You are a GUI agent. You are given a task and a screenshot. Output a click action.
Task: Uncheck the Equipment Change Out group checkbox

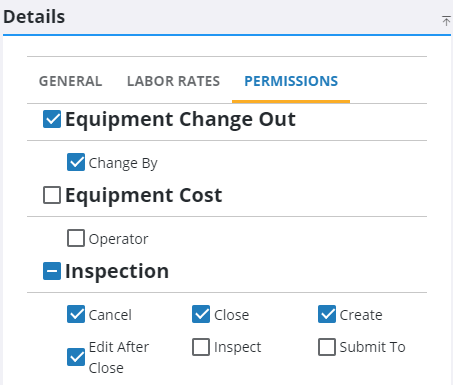[x=52, y=119]
